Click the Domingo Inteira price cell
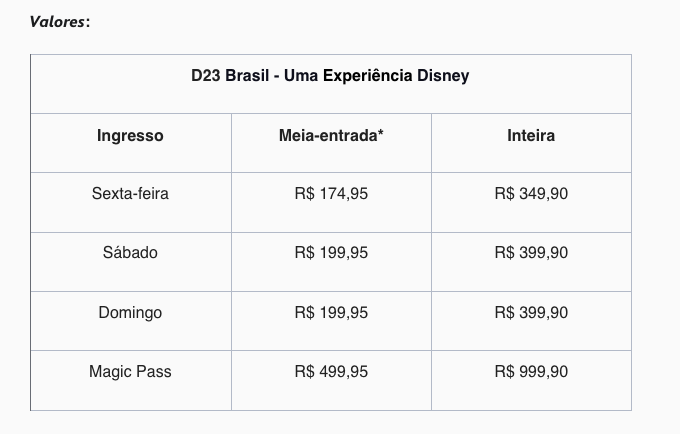680x434 pixels. point(531,313)
